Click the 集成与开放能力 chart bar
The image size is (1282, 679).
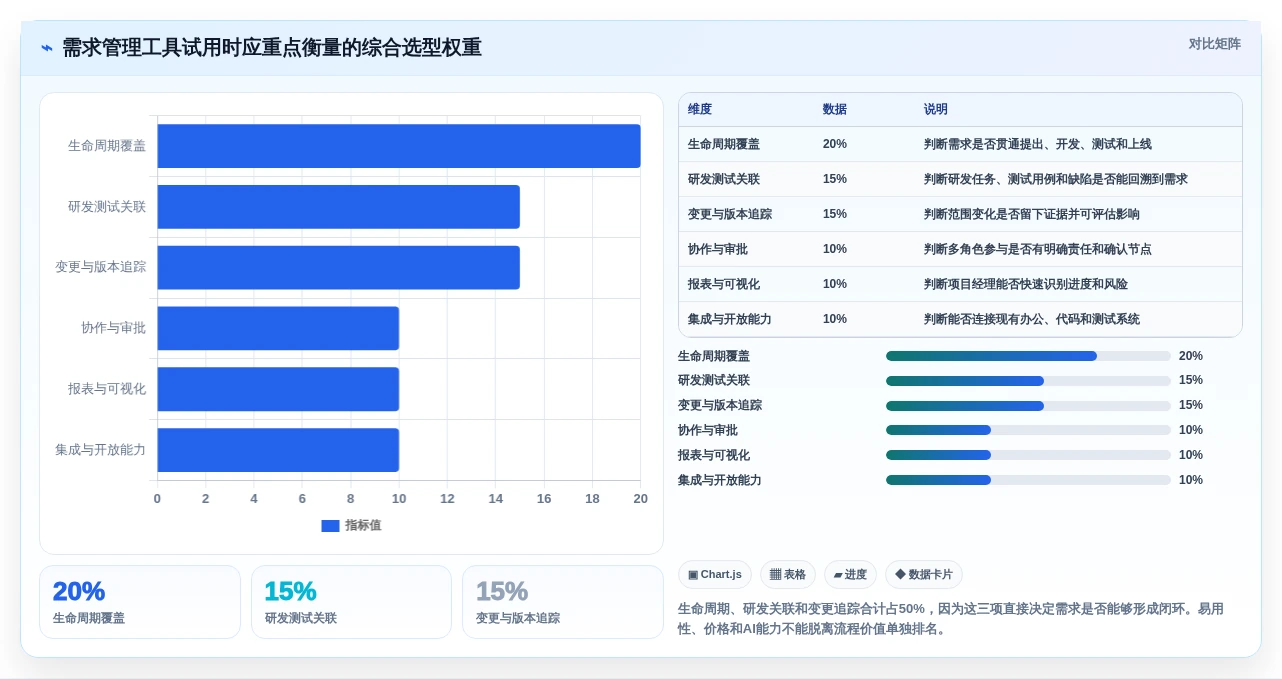(x=278, y=450)
